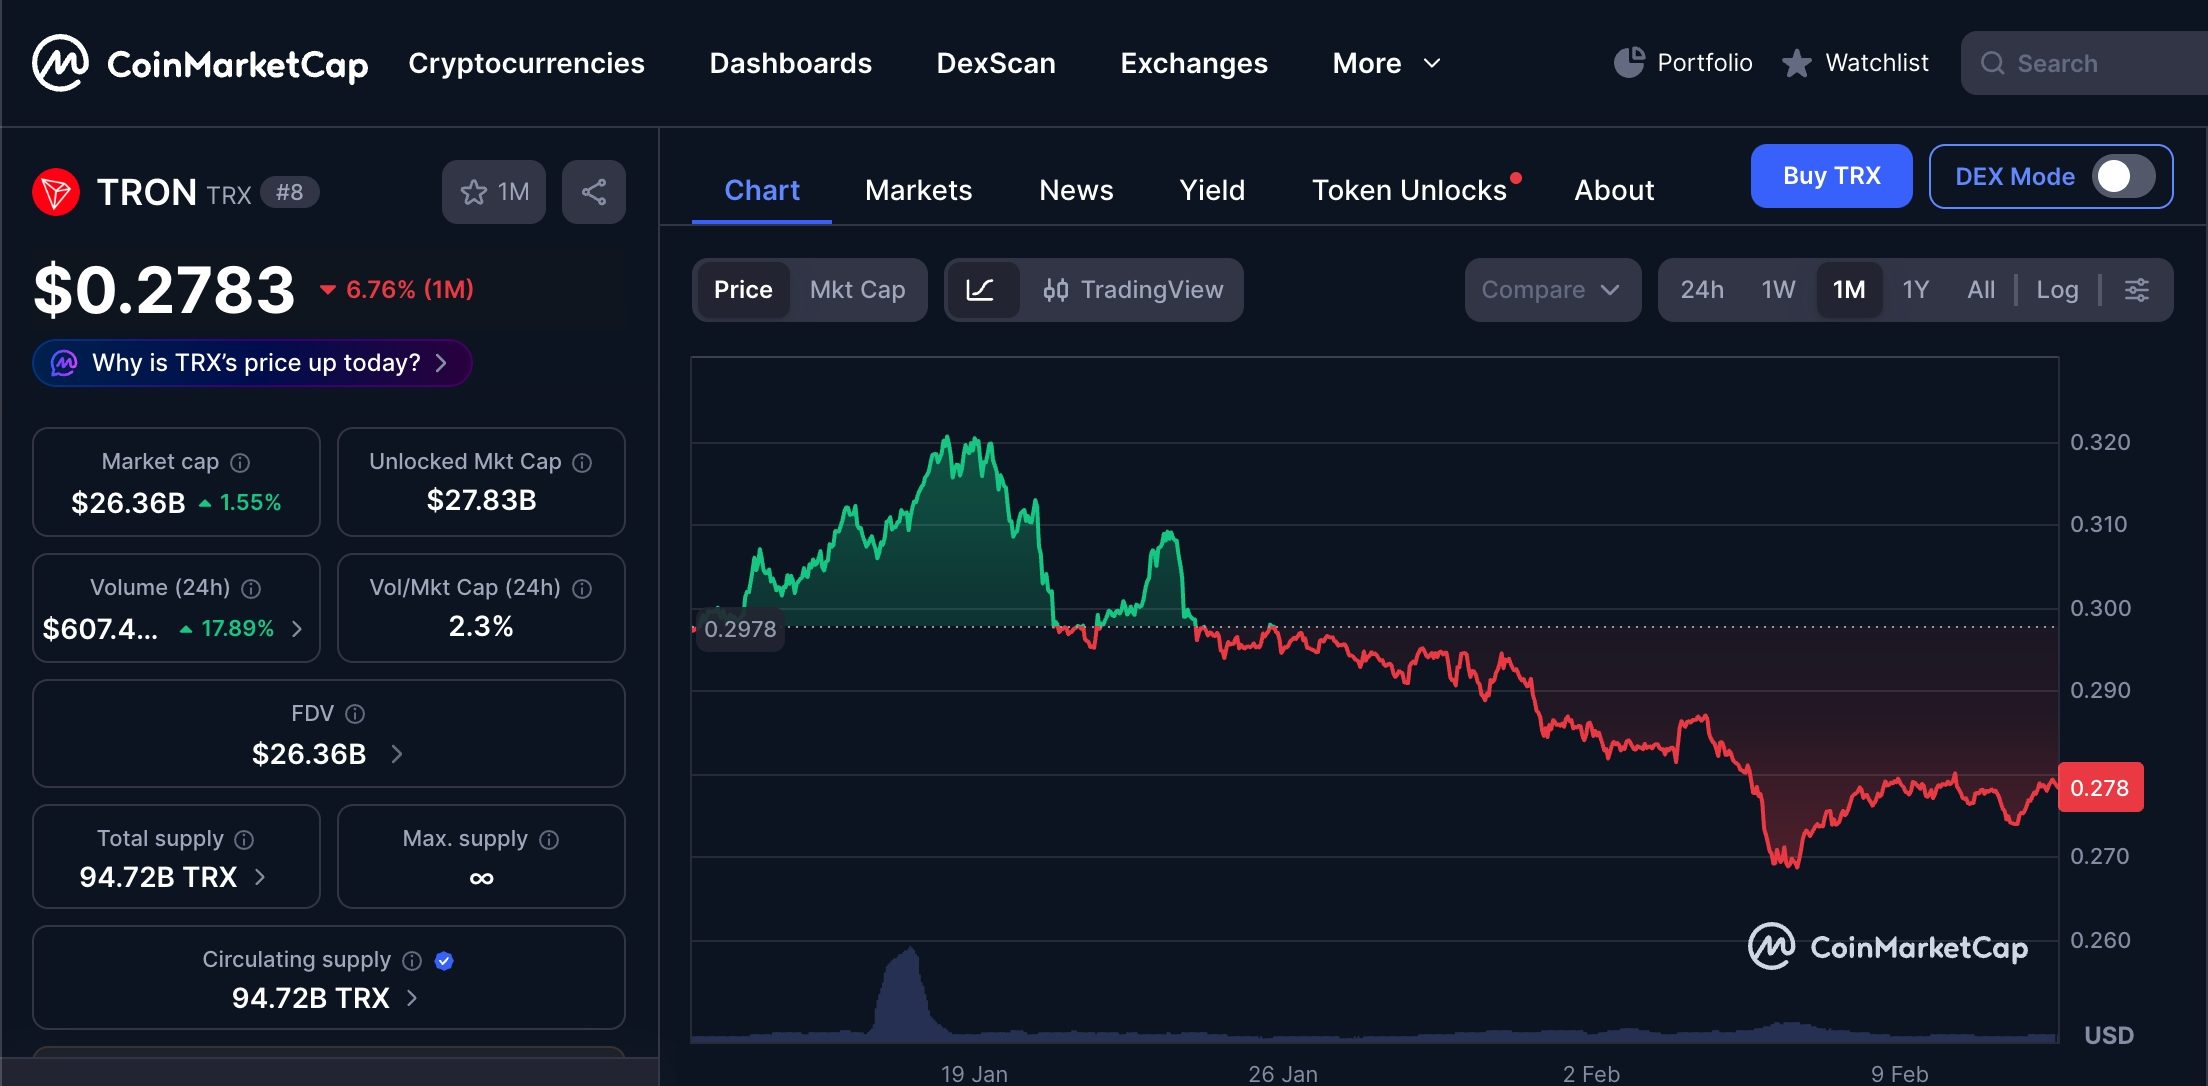Select the All time range
Viewport: 2208px width, 1086px height.
pos(1980,290)
